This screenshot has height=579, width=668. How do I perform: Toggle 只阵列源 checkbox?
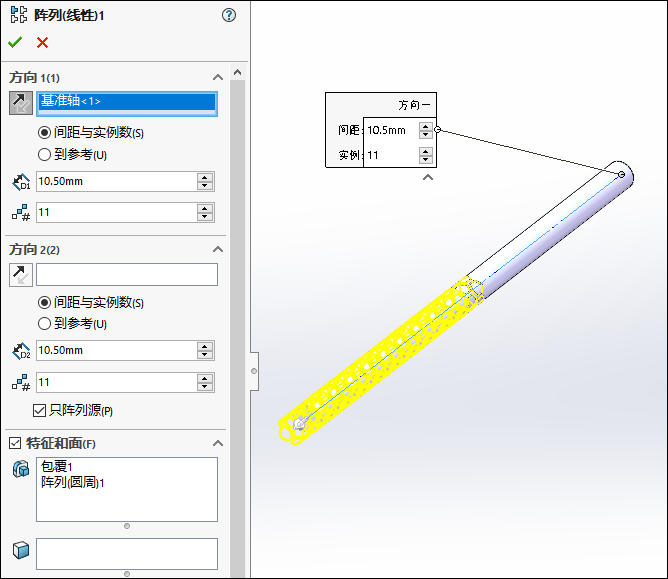pos(39,411)
